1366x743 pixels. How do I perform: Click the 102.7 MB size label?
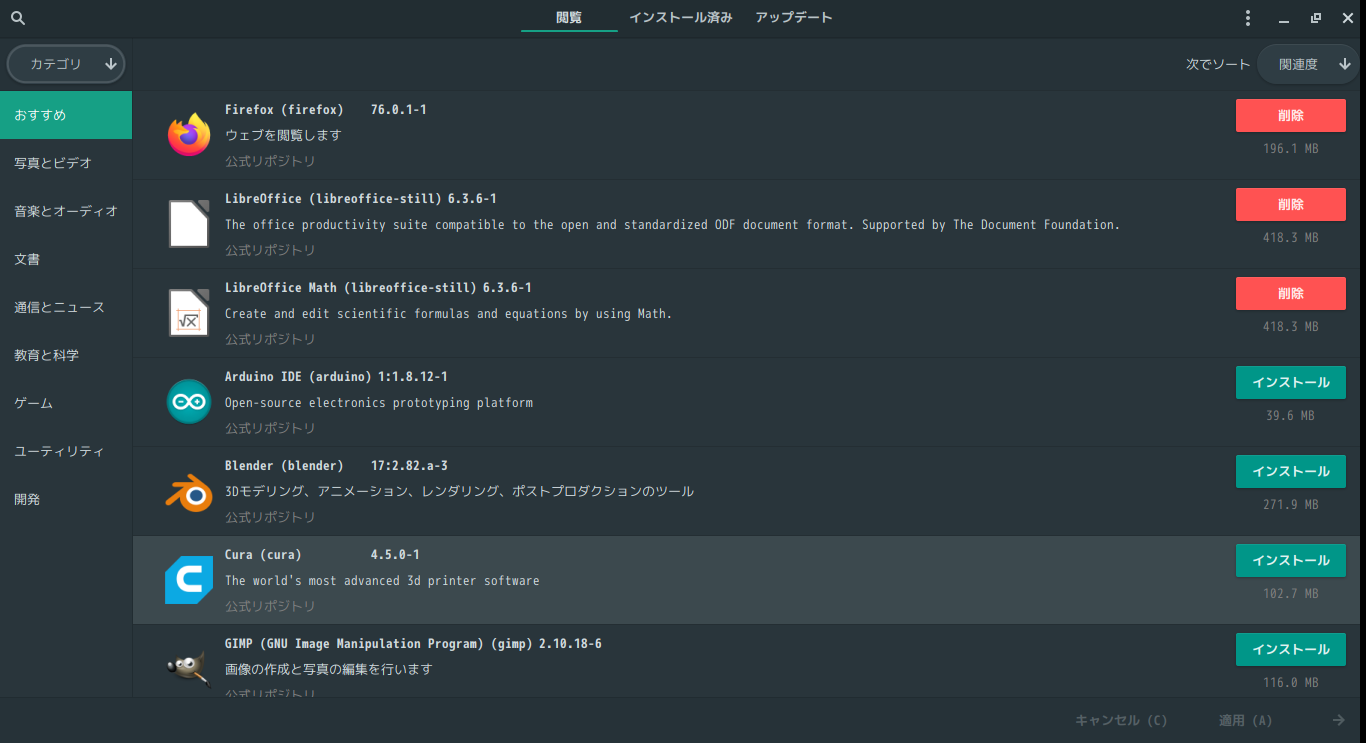[1291, 593]
